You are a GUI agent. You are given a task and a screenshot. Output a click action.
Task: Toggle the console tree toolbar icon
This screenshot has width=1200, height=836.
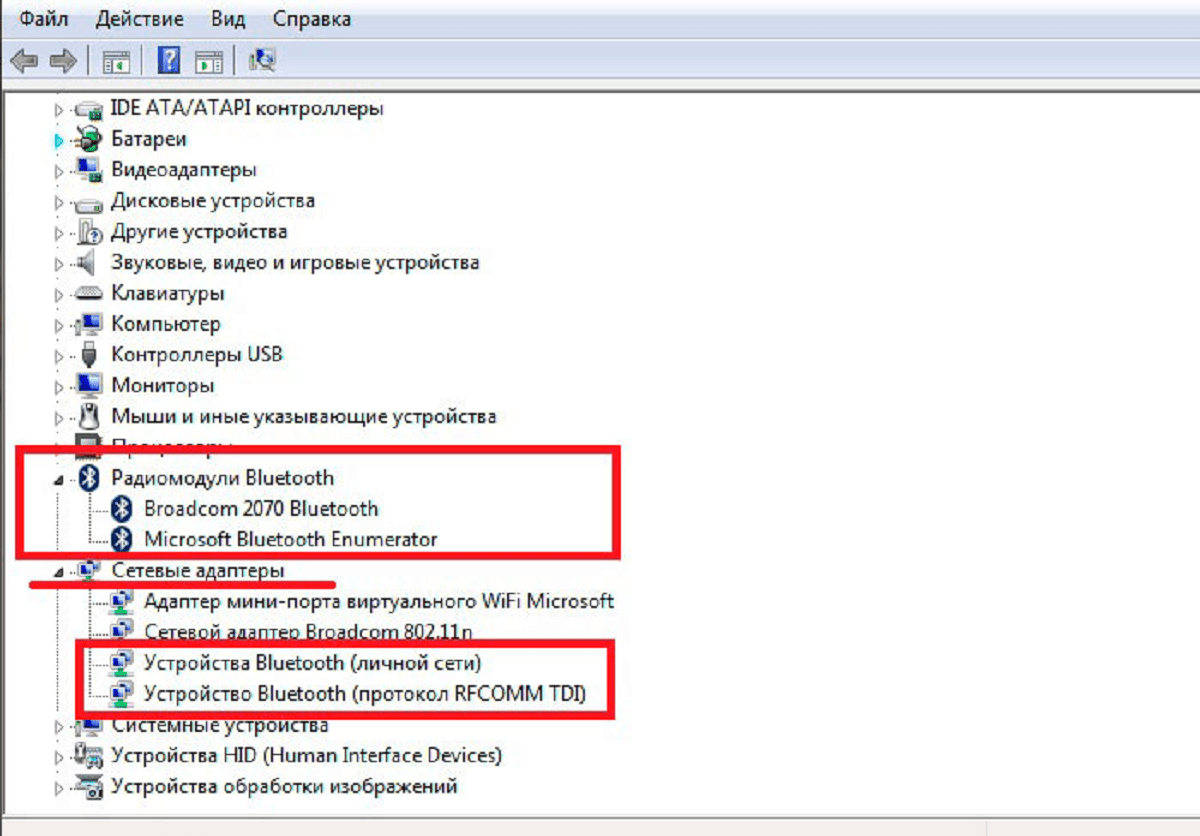click(x=116, y=62)
